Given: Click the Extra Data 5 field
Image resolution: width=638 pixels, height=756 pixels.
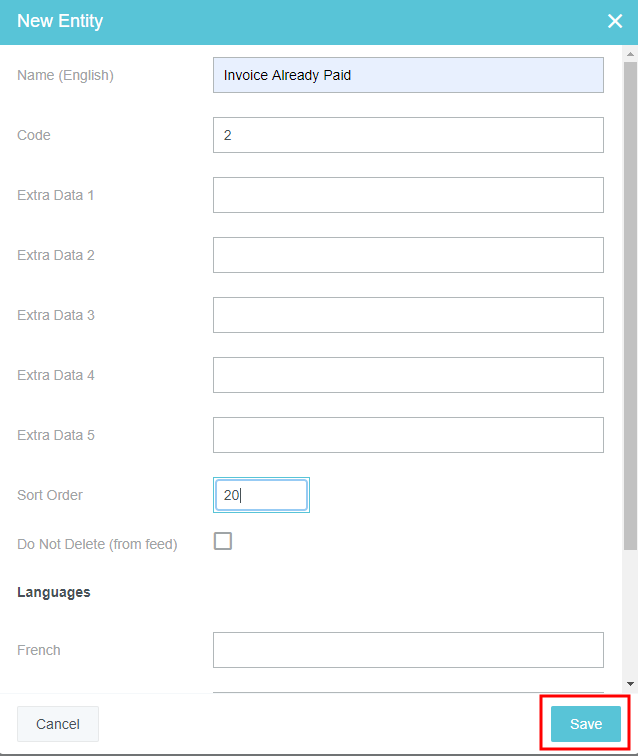Looking at the screenshot, I should pyautogui.click(x=408, y=435).
